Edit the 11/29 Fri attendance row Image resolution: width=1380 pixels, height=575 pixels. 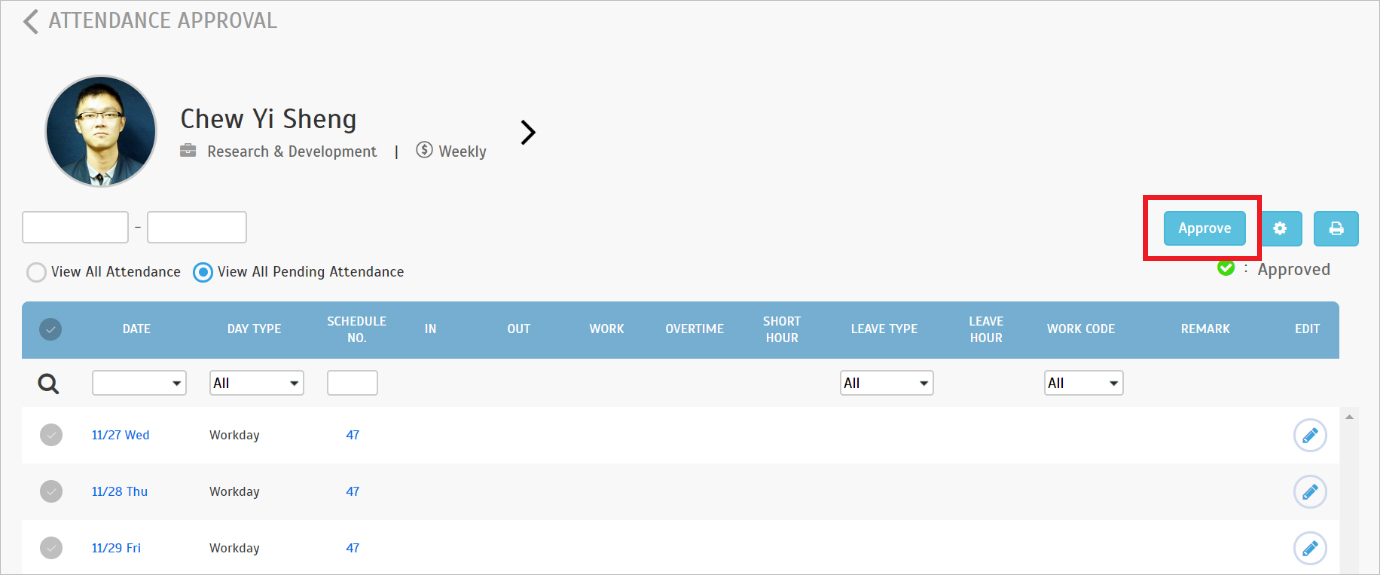point(1310,548)
